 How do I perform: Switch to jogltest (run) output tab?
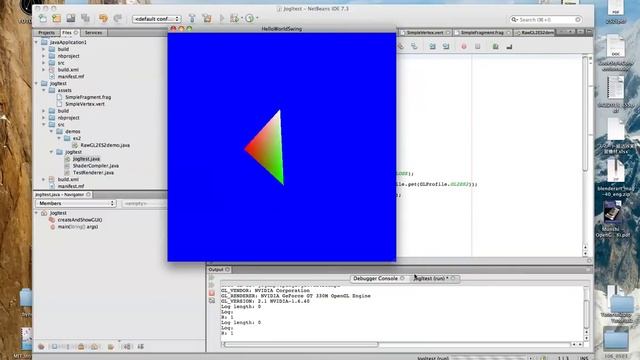(433, 278)
